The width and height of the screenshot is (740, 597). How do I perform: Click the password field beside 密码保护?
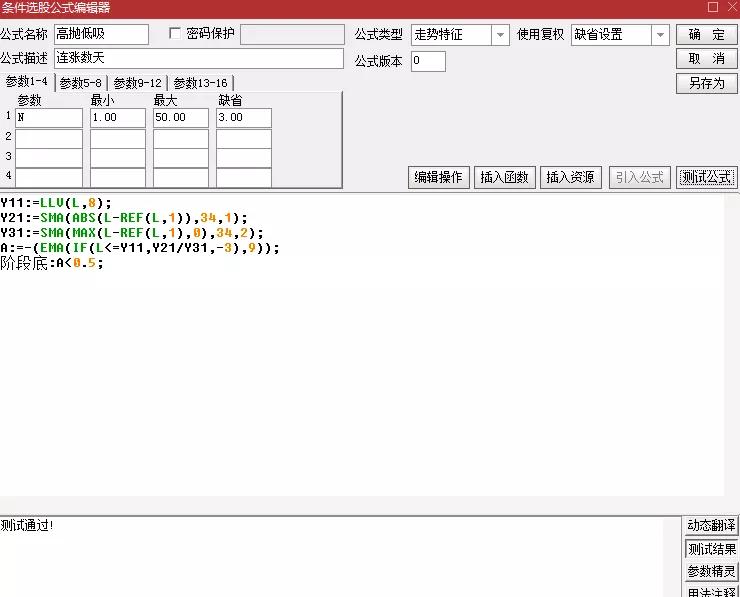click(292, 34)
